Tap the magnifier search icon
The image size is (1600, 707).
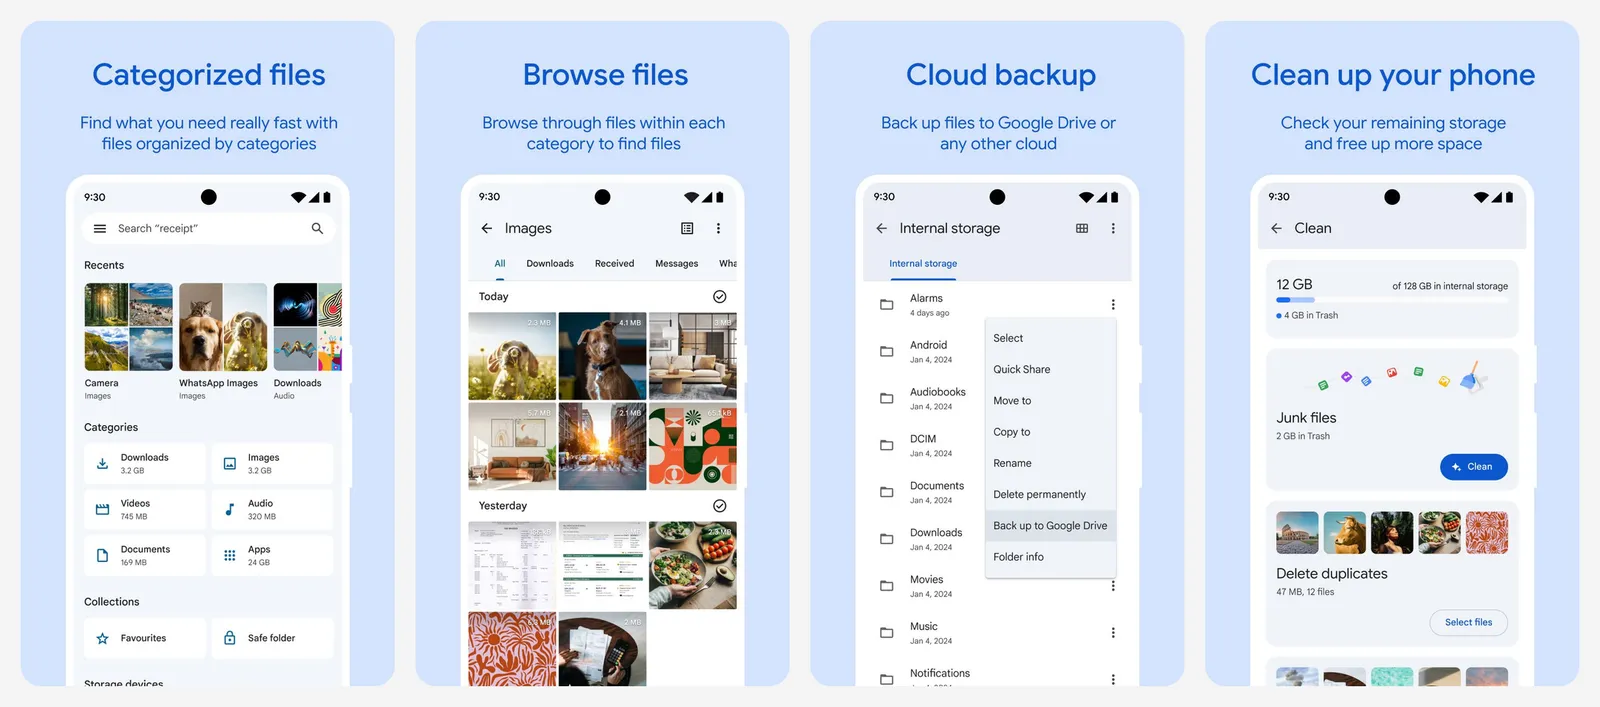click(x=317, y=228)
